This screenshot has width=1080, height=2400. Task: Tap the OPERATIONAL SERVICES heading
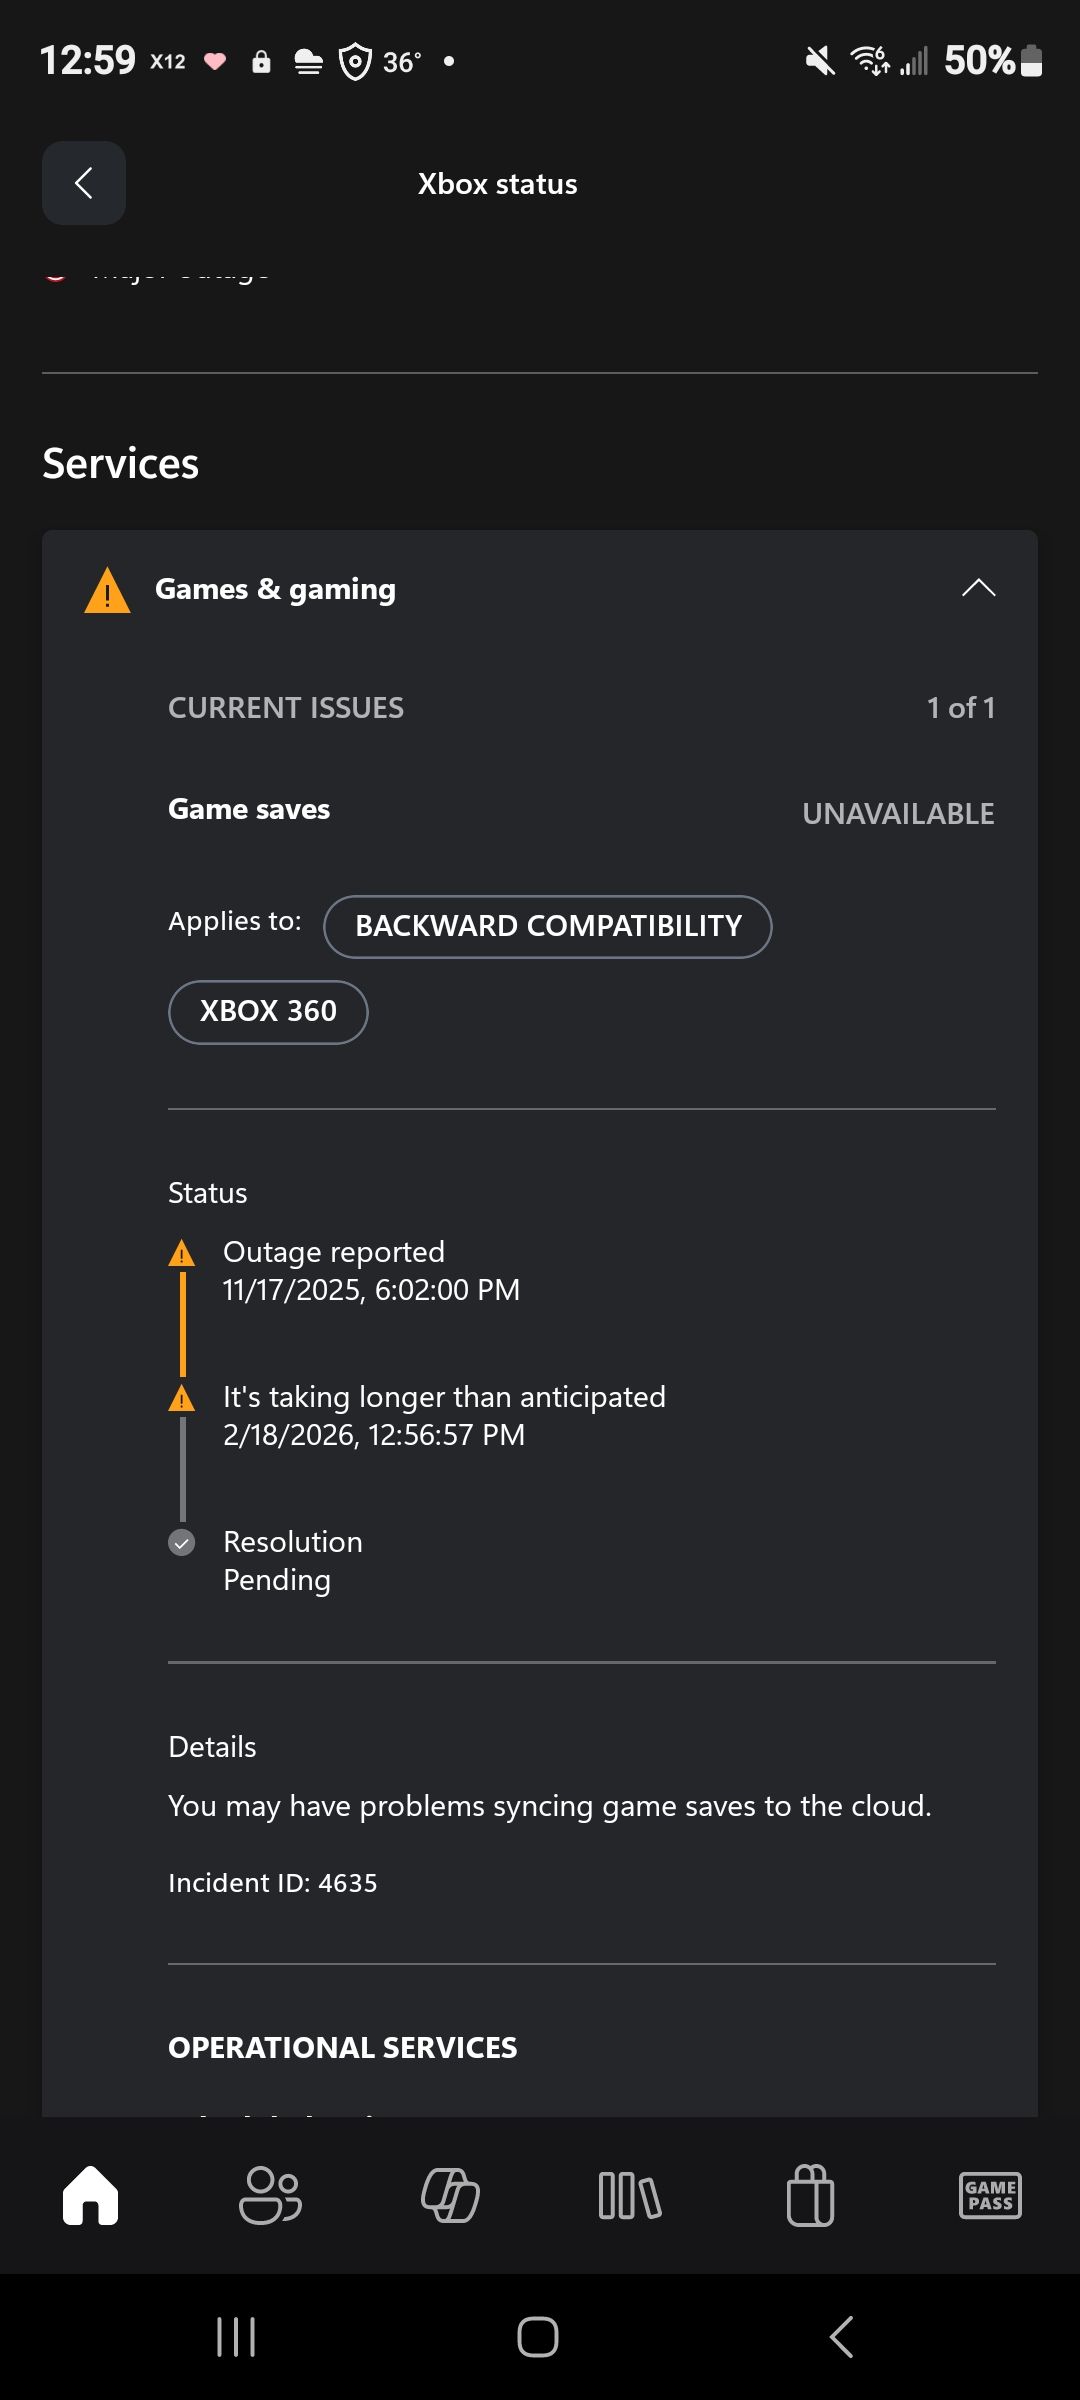point(343,2047)
